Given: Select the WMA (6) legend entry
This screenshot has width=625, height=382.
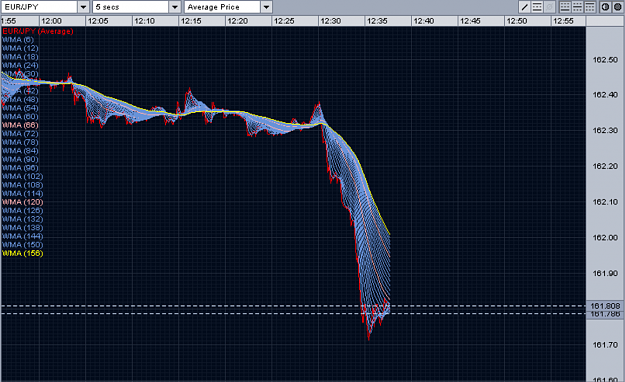Looking at the screenshot, I should (18, 39).
